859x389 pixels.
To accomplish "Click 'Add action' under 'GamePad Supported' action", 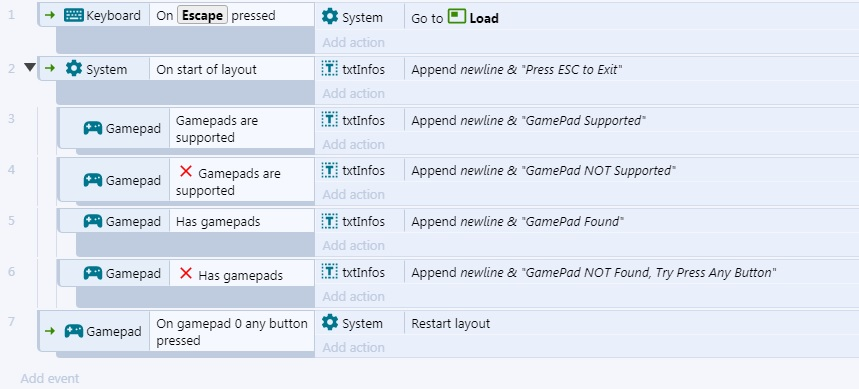I will 353,144.
